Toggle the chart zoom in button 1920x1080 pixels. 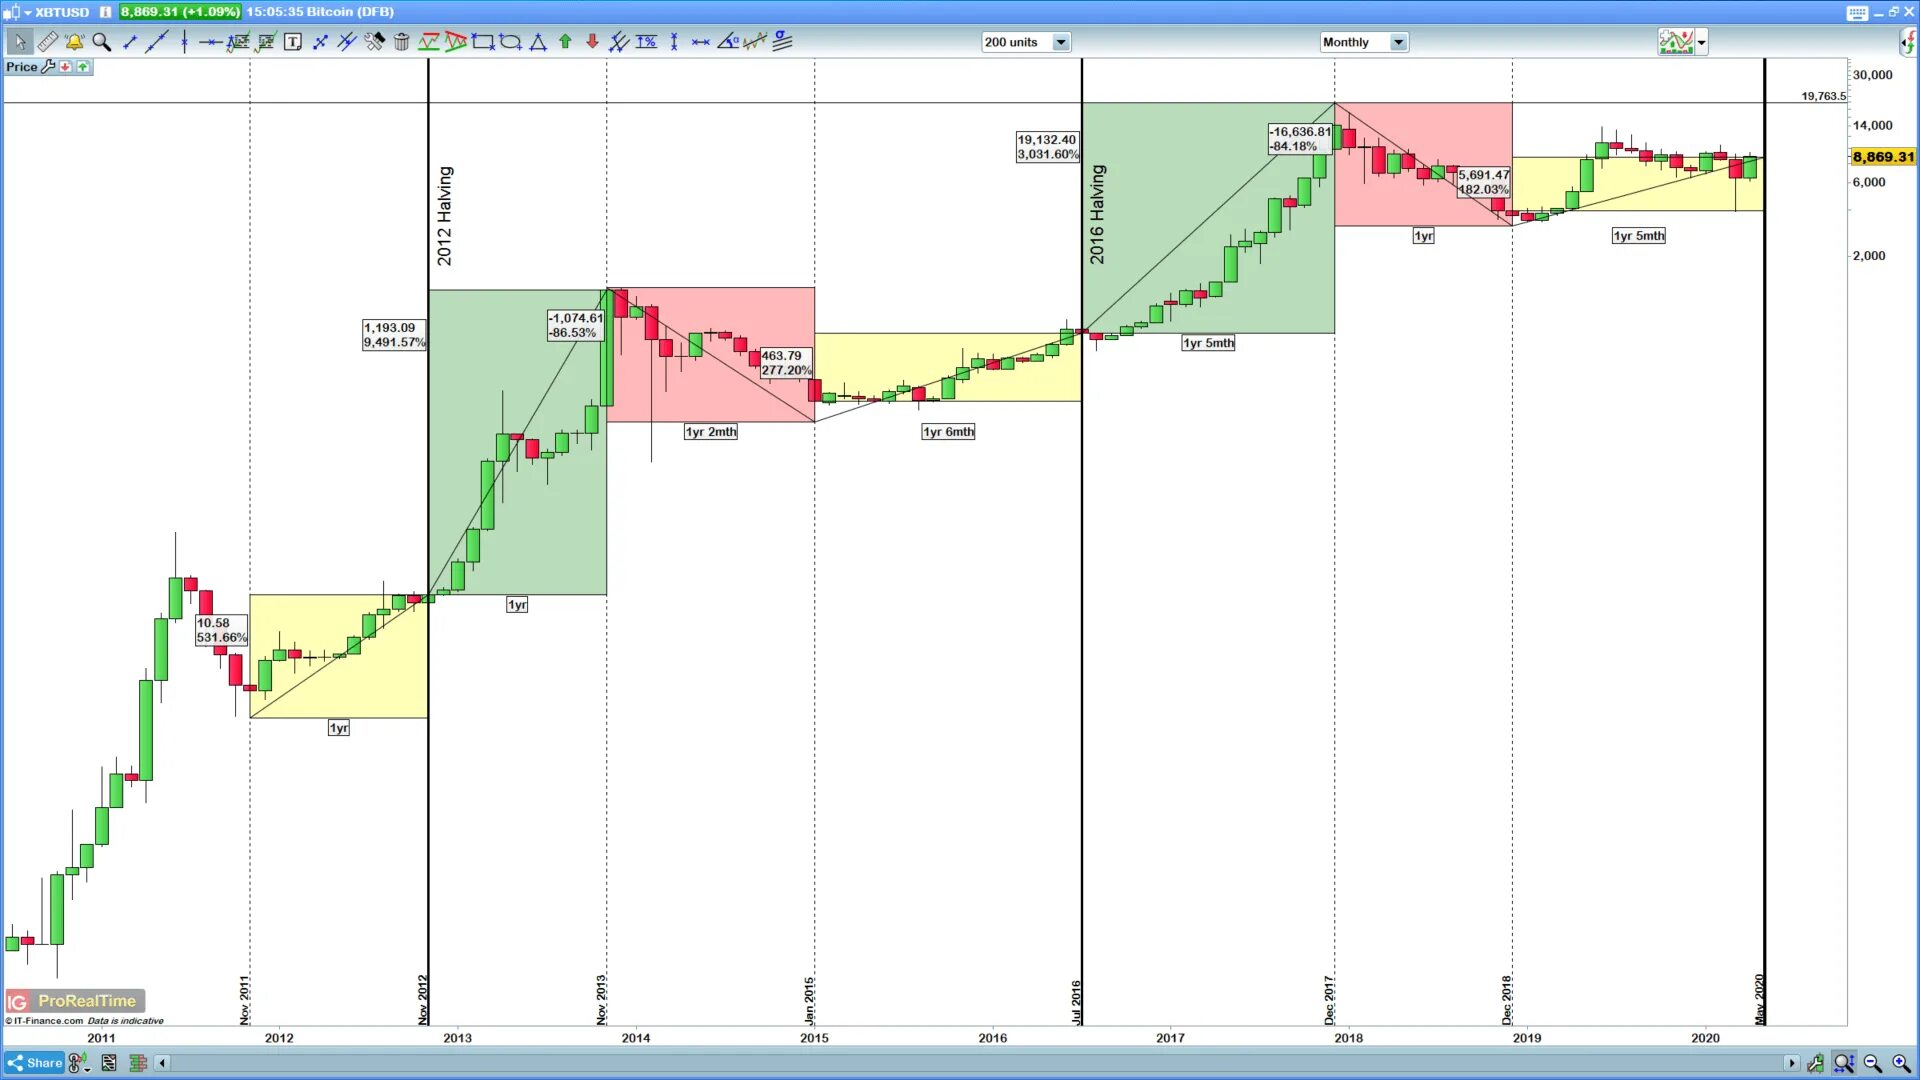coord(1902,1063)
